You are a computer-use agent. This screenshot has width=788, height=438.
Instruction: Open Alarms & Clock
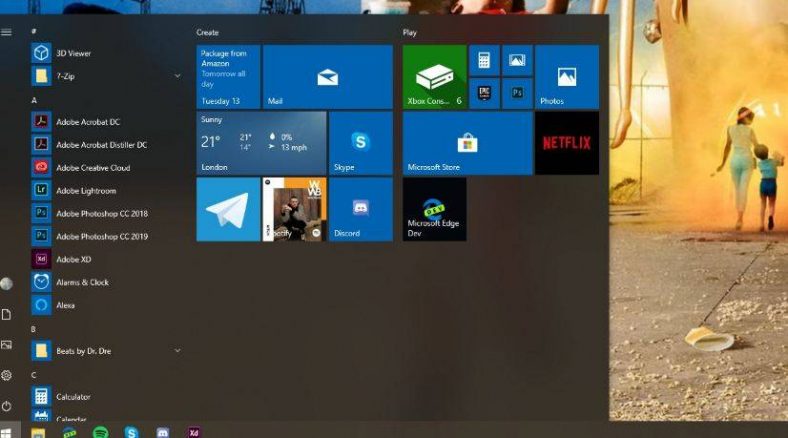[x=106, y=282]
